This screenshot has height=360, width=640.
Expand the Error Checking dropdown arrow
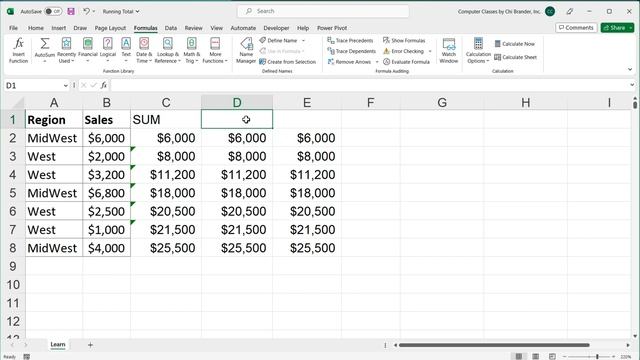(430, 51)
